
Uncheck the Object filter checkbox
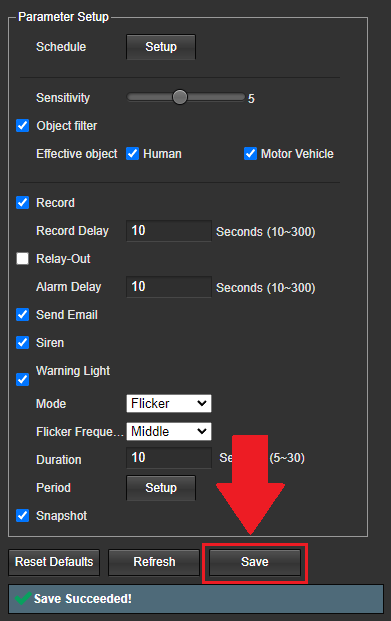coord(23,126)
